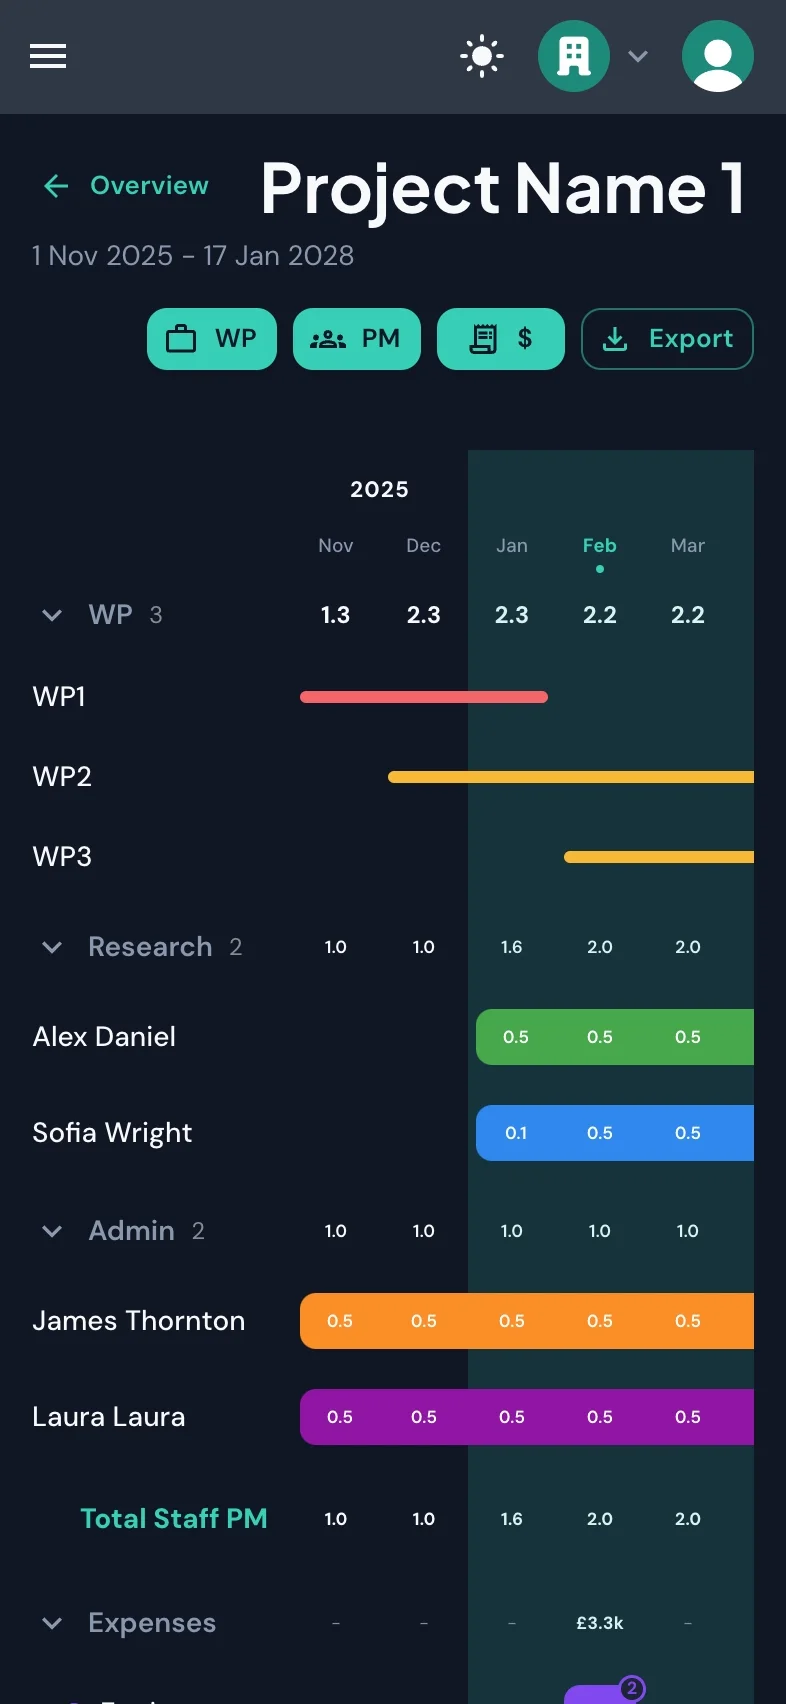Toggle the expenses dollar view button

pos(500,339)
